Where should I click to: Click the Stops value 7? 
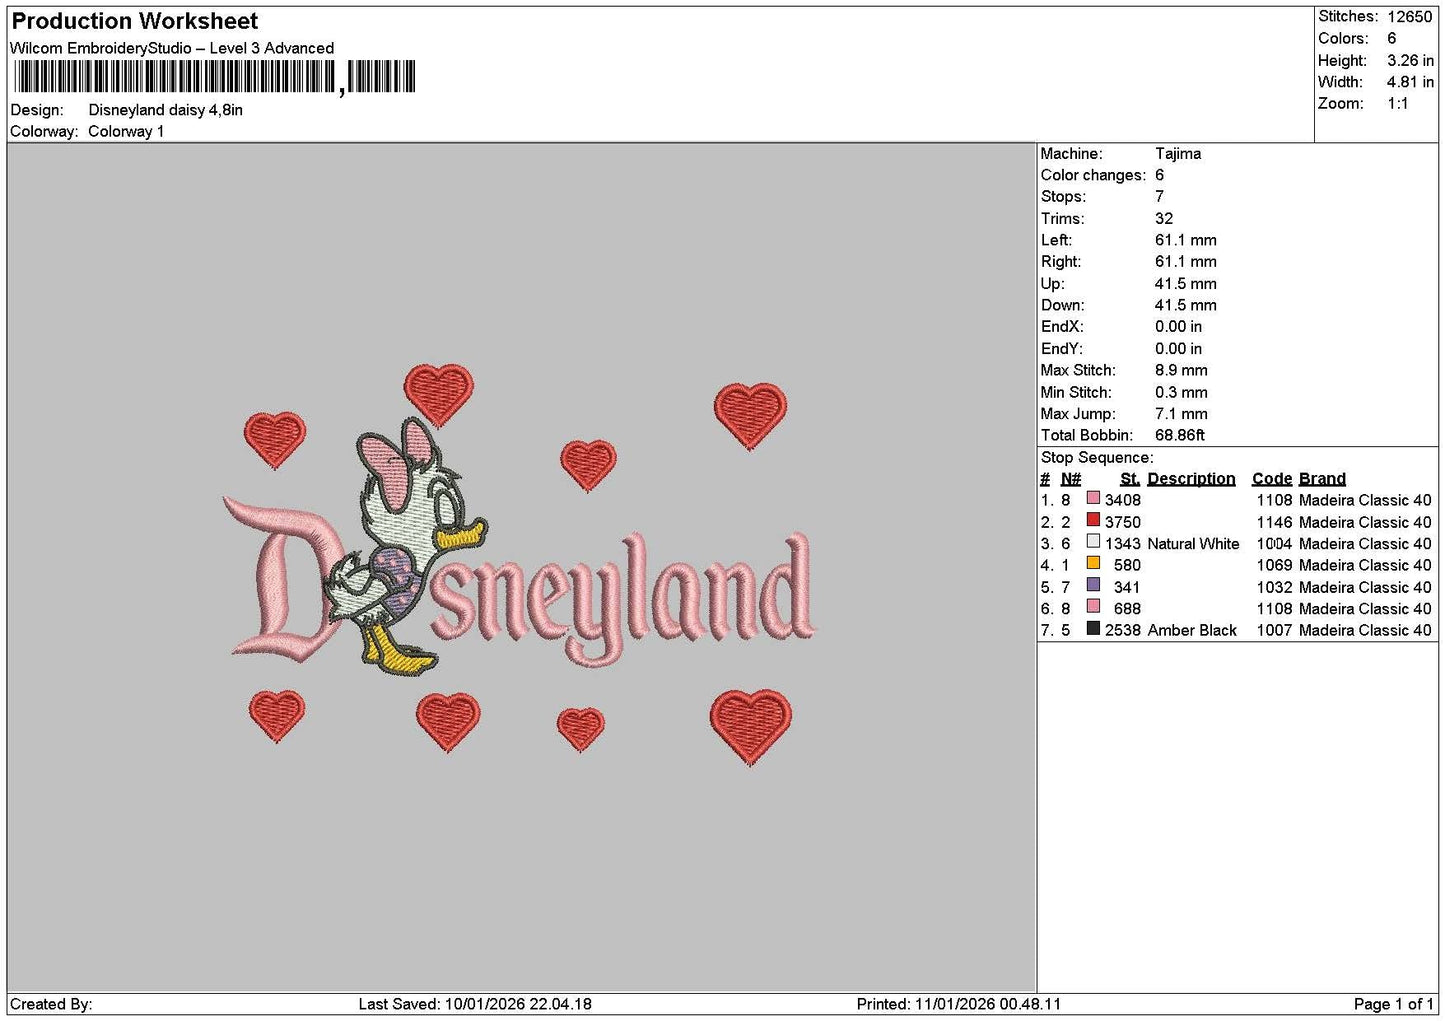(1159, 197)
